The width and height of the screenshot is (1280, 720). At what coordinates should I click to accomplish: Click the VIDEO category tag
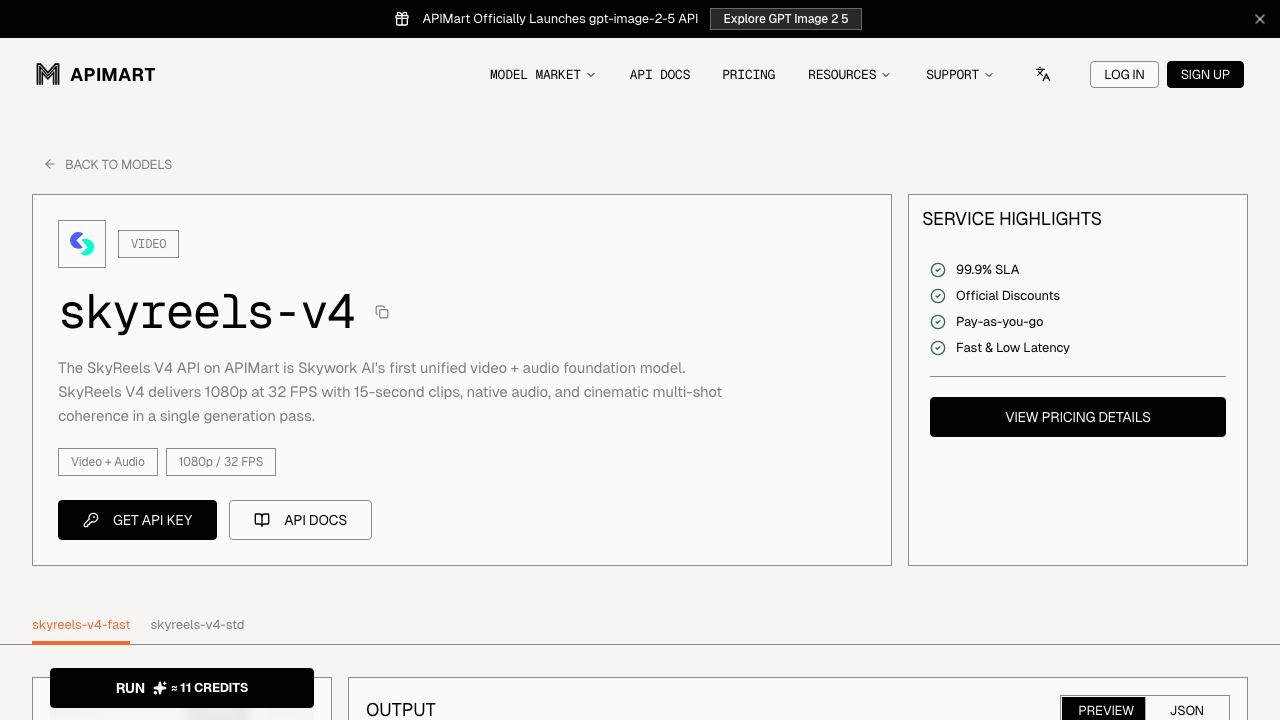coord(148,244)
